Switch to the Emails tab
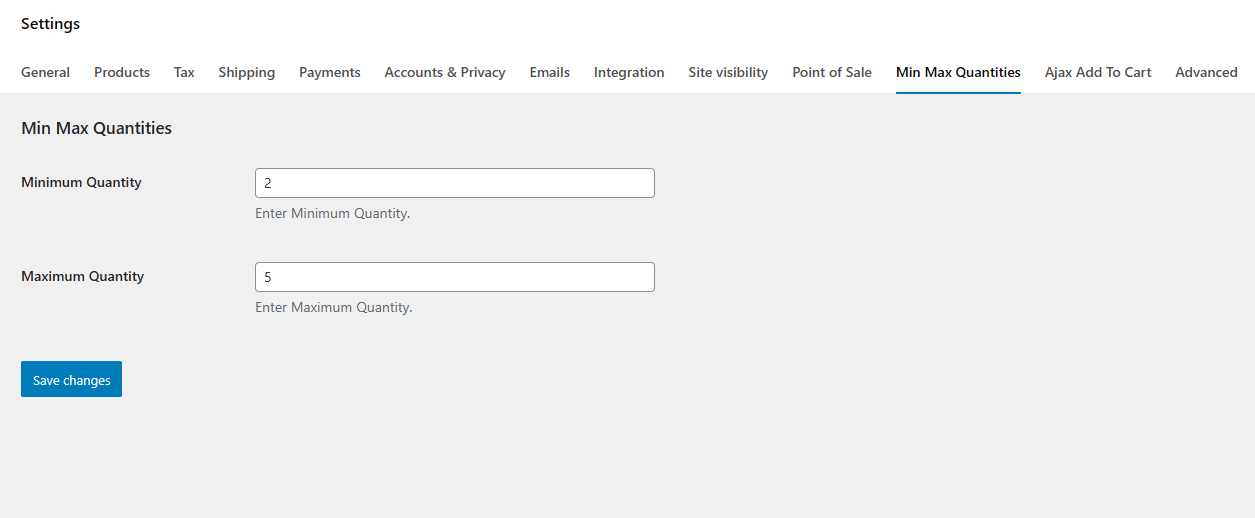Image resolution: width=1255 pixels, height=518 pixels. [x=549, y=72]
